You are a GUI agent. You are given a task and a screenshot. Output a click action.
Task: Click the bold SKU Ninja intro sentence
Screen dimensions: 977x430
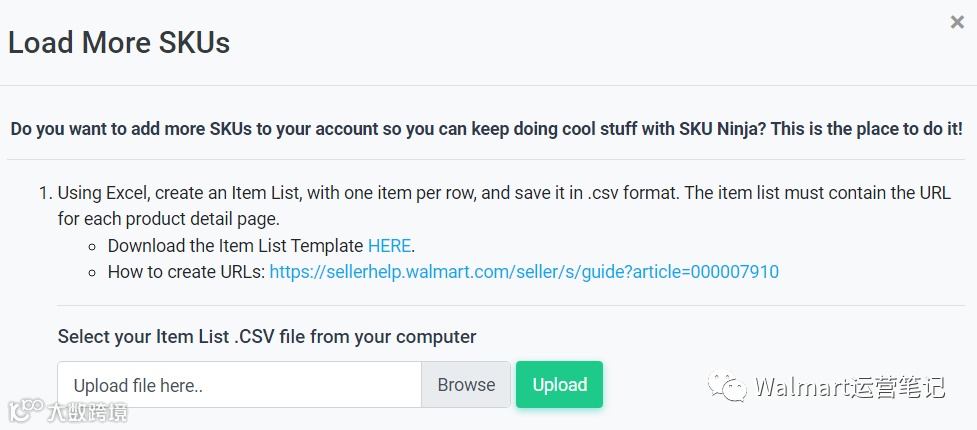coord(486,130)
